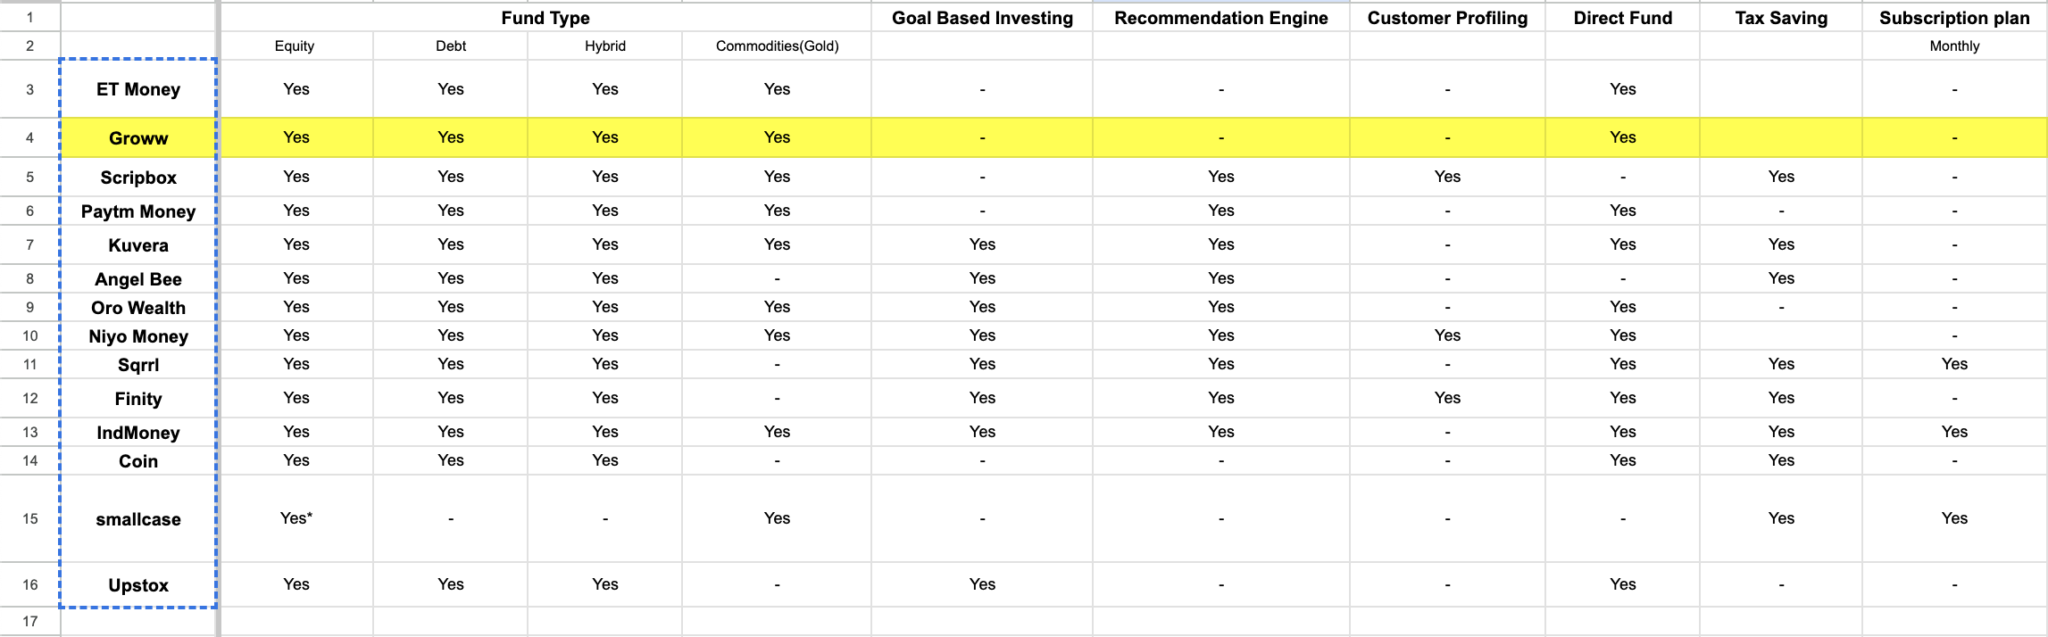Viewport: 2048px width, 637px height.
Task: Select the Customer Profiling header cell
Action: (x=1447, y=18)
